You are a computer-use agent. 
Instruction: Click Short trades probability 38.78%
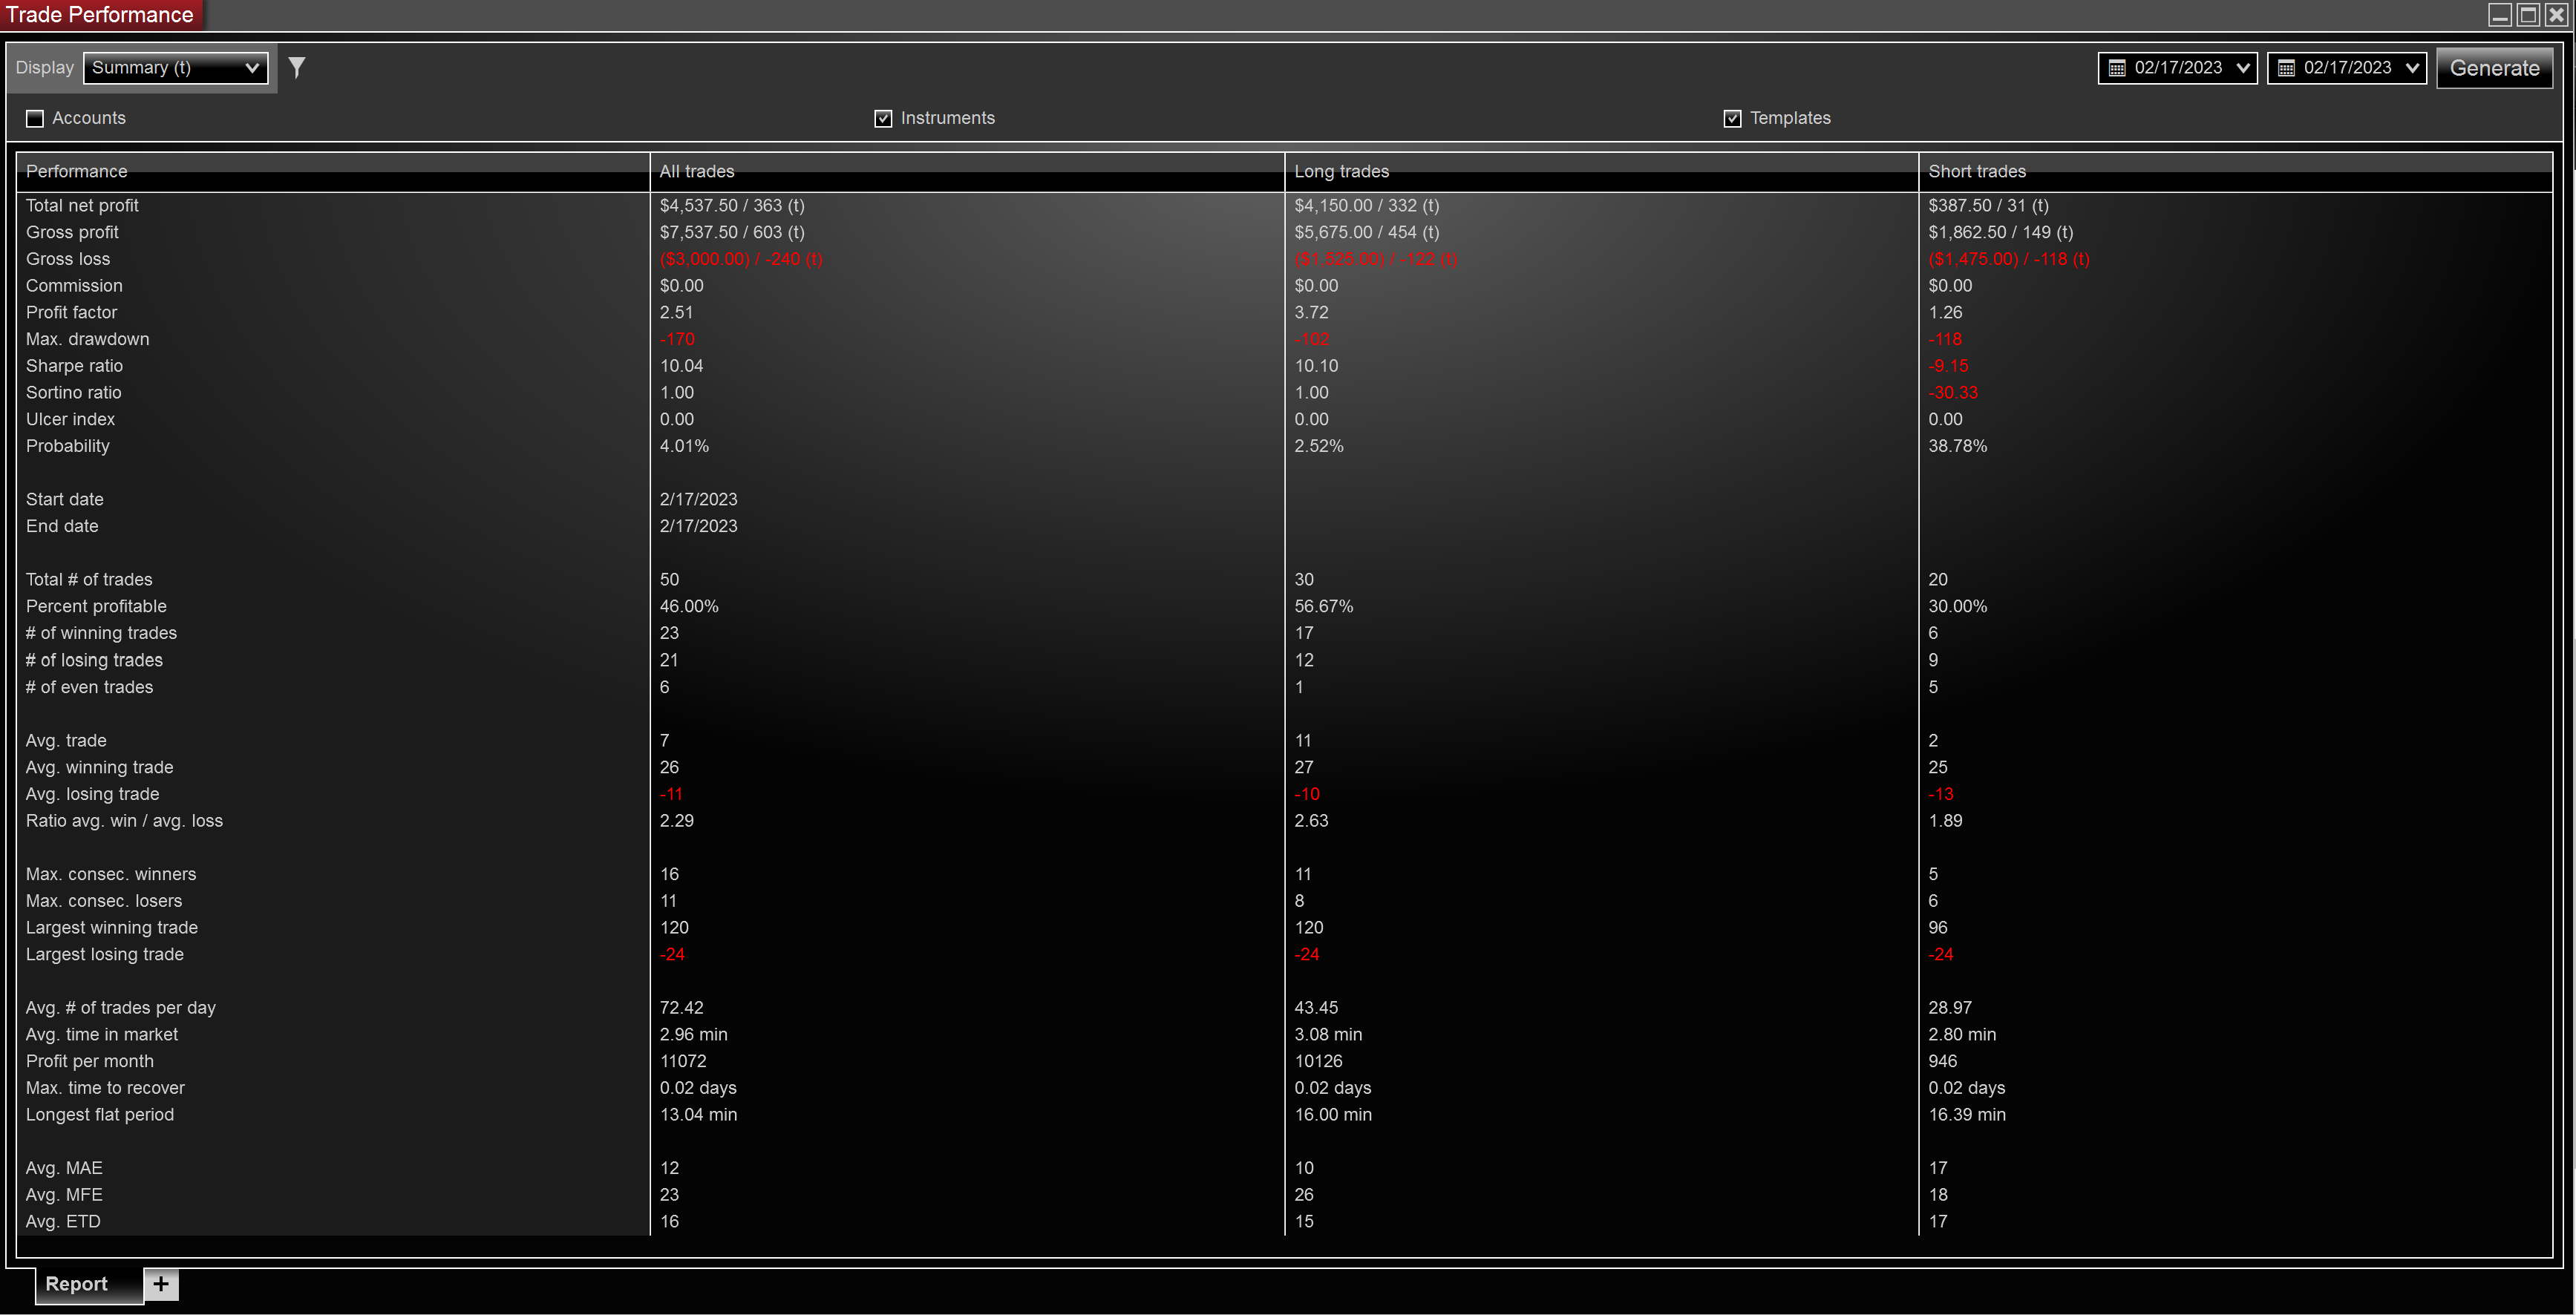1957,446
